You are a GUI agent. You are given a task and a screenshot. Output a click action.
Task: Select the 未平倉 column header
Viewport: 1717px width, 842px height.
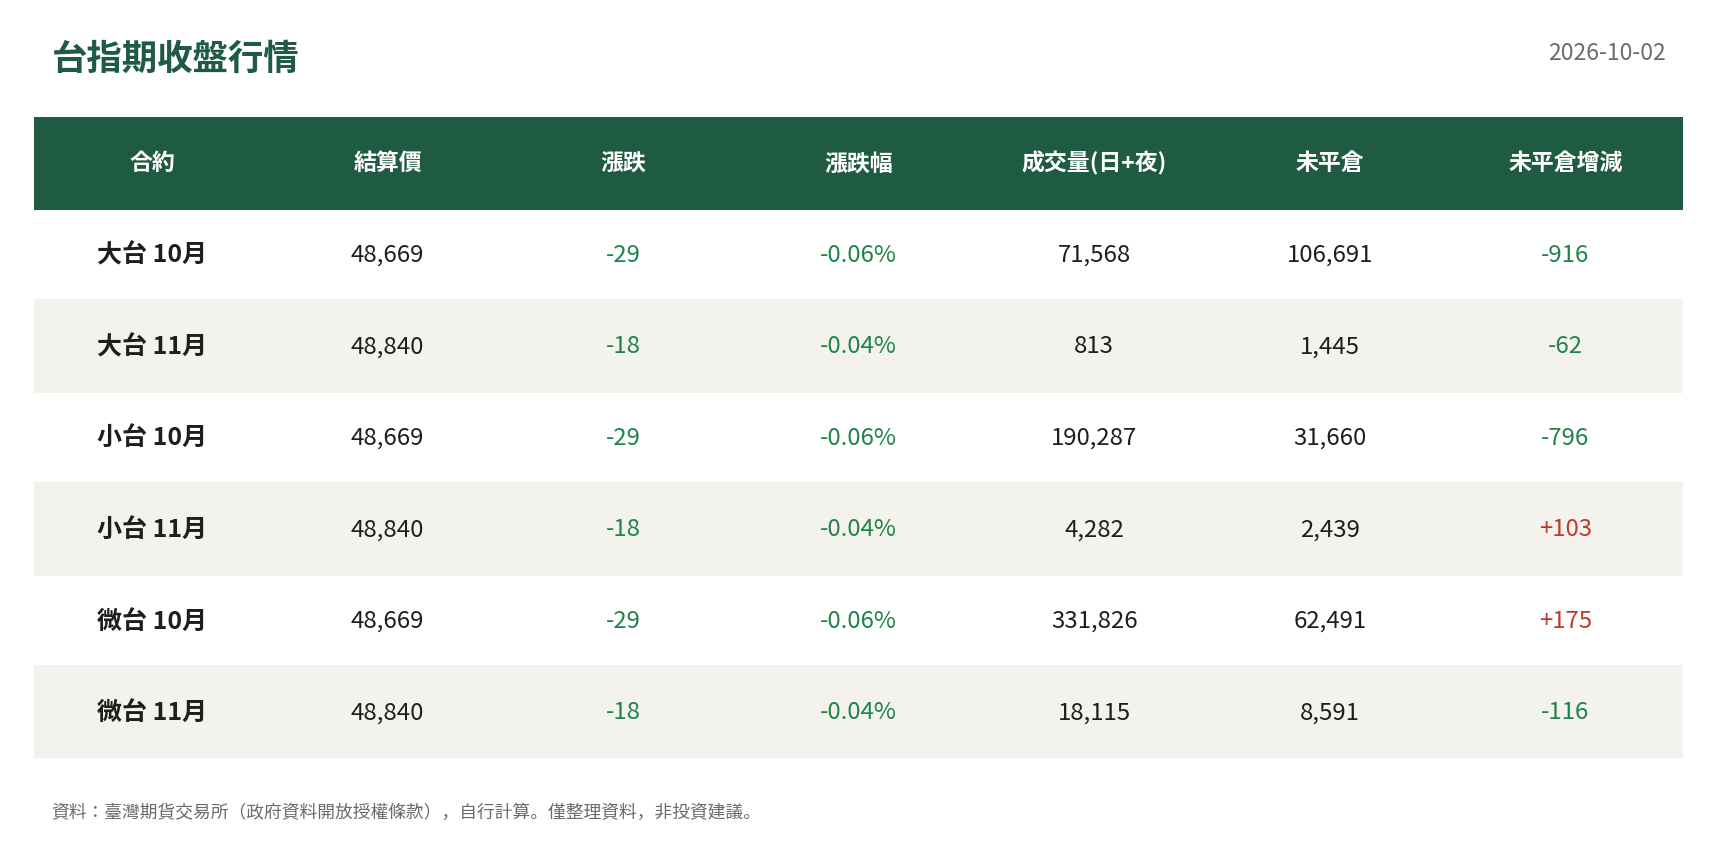pyautogui.click(x=1329, y=162)
